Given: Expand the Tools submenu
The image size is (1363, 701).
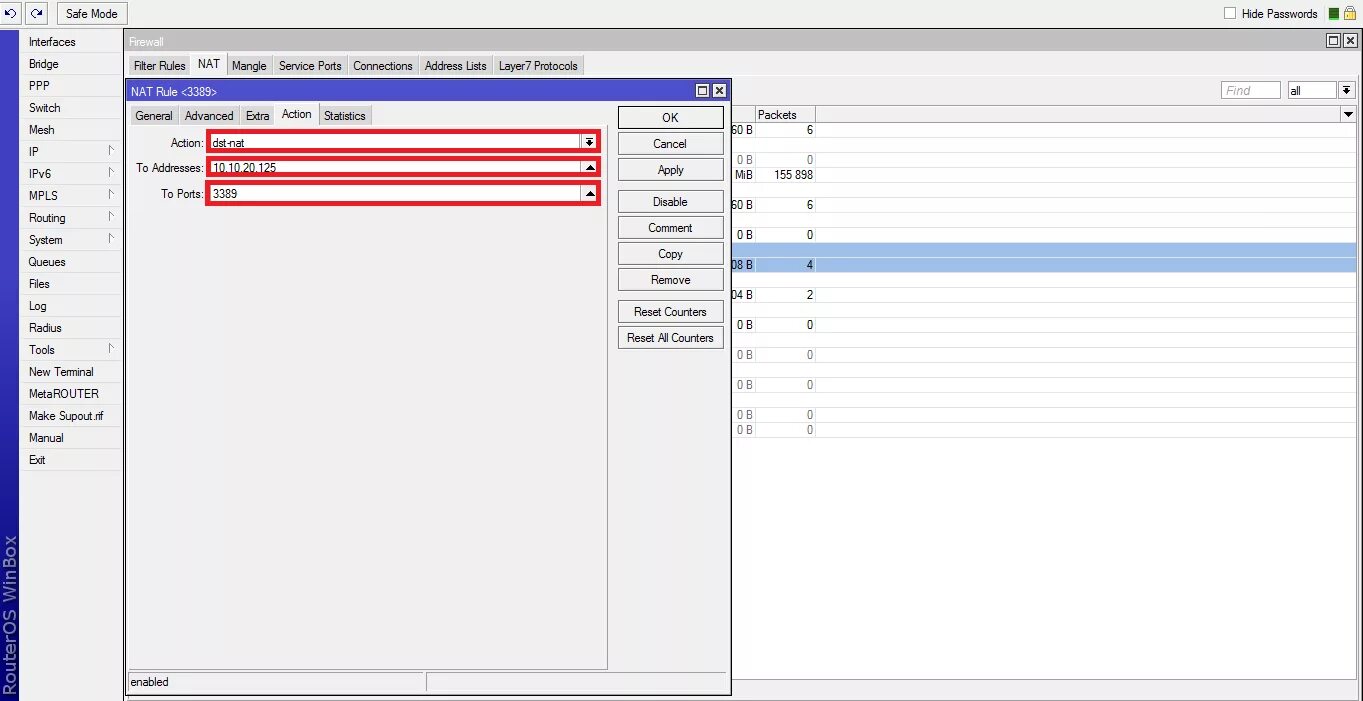Looking at the screenshot, I should [x=70, y=350].
